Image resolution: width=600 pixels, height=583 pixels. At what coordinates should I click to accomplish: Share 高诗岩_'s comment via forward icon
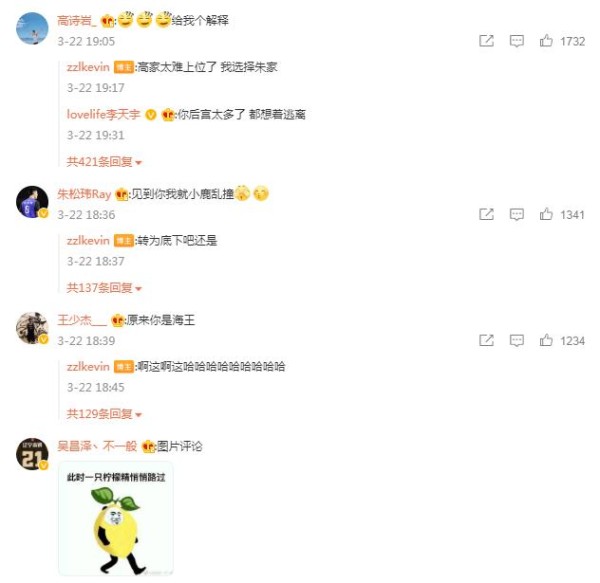click(486, 41)
